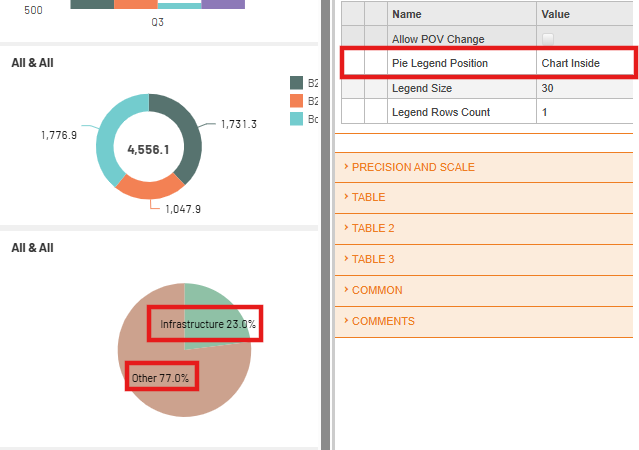Image resolution: width=639 pixels, height=450 pixels.
Task: Click the dark green legend swatch
Action: (296, 83)
